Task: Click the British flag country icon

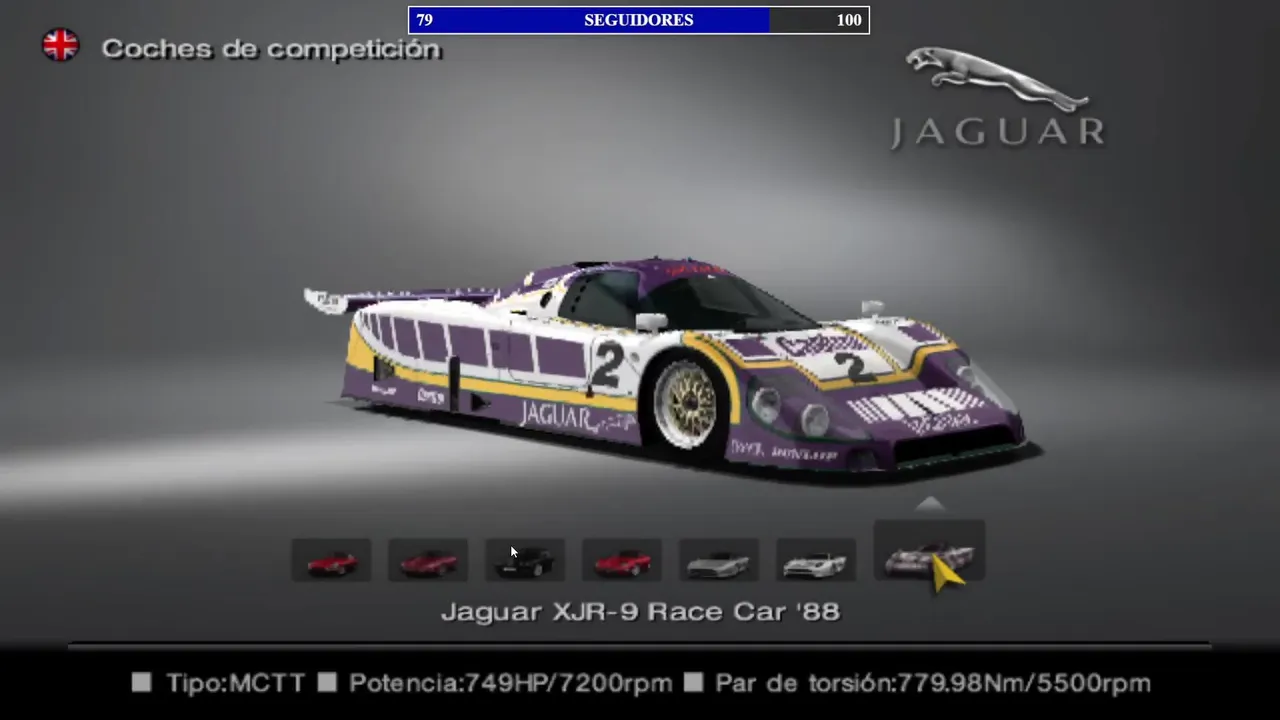Action: (x=60, y=45)
